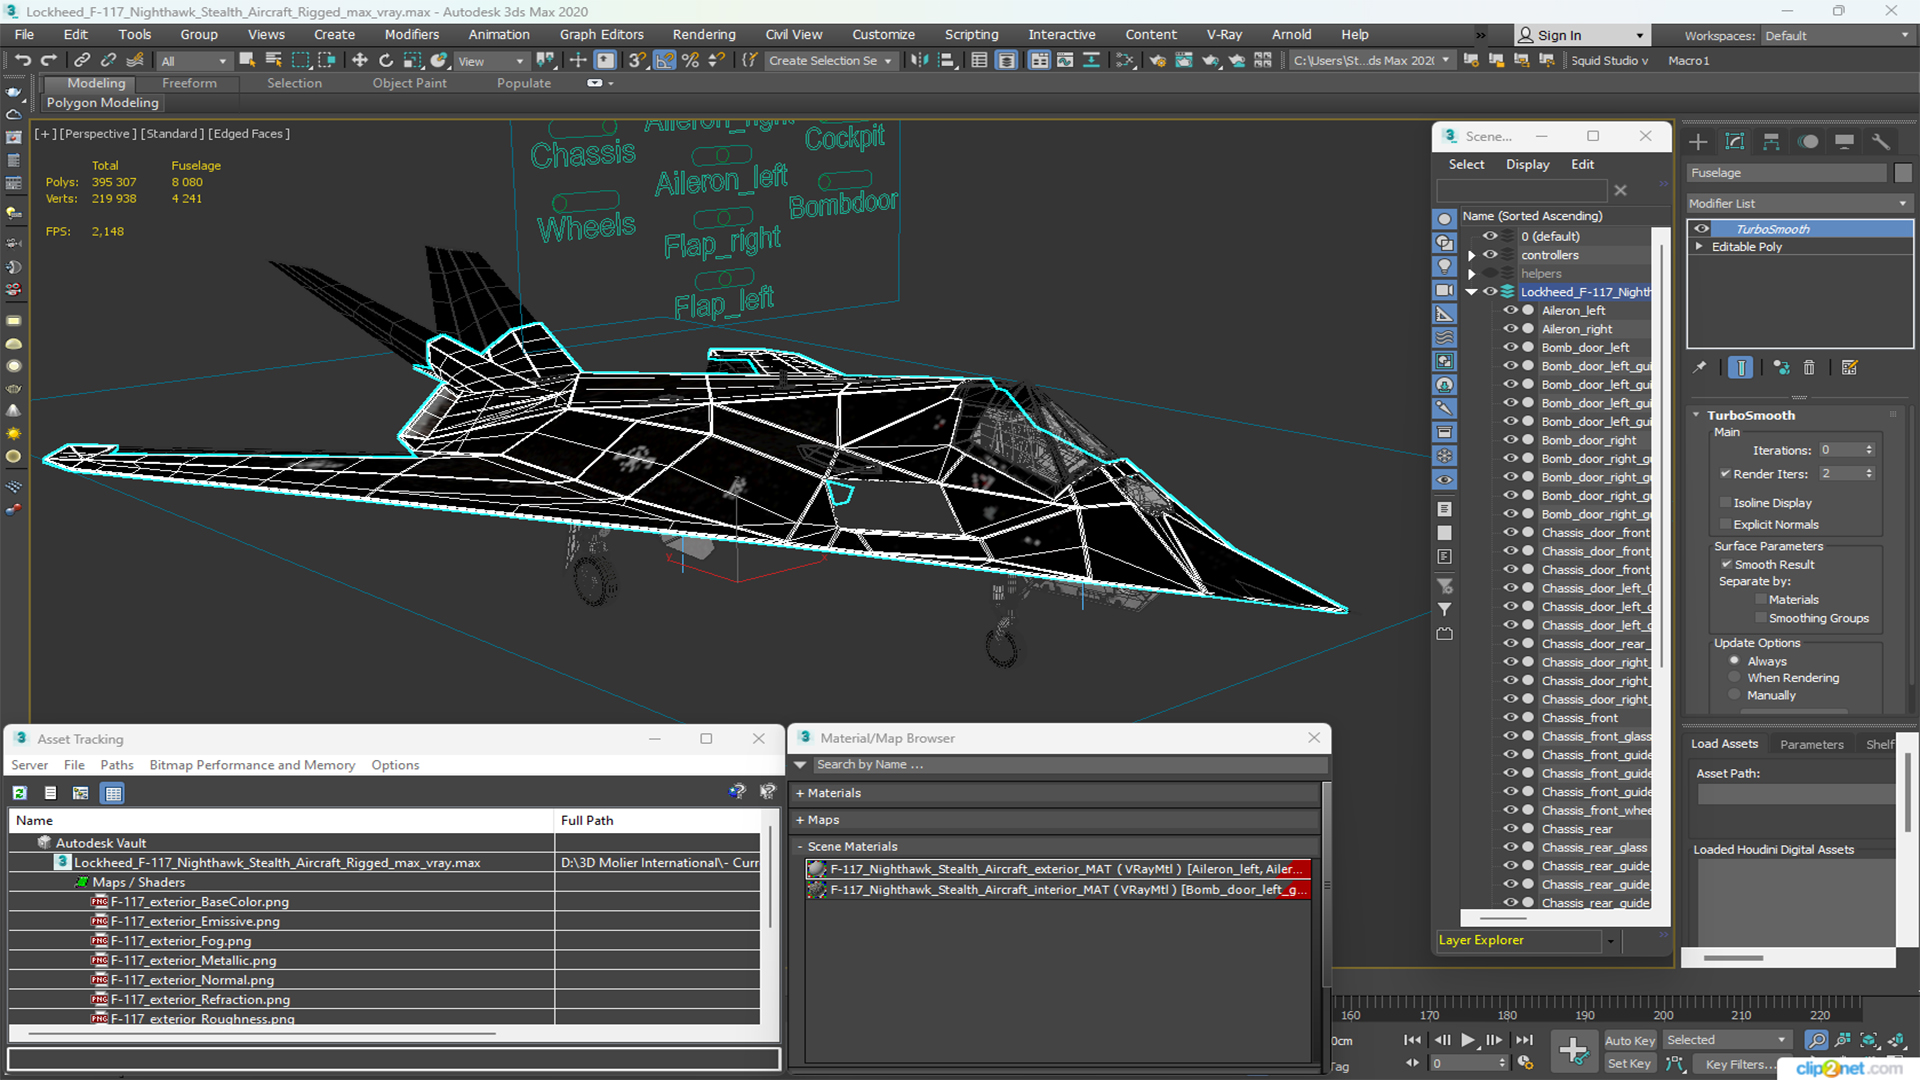This screenshot has width=1920, height=1080.
Task: Toggle Display Geometry filter in Scene Explorer
Action: (x=1444, y=219)
